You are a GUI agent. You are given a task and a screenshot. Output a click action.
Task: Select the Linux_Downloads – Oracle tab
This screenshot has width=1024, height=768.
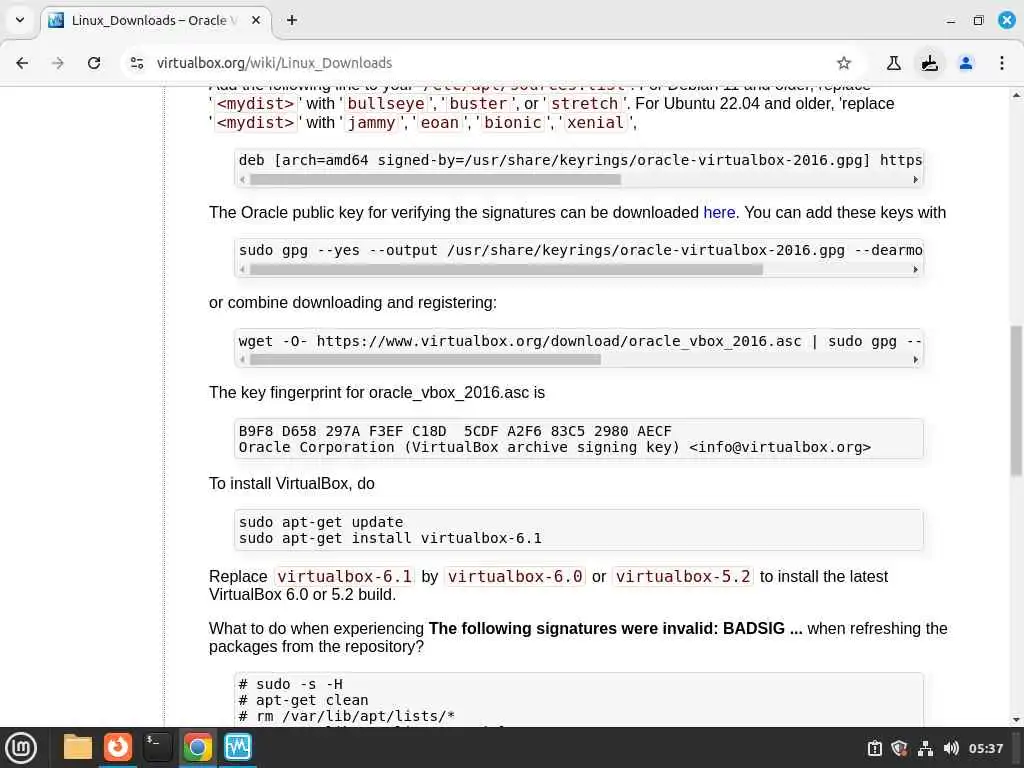155,20
